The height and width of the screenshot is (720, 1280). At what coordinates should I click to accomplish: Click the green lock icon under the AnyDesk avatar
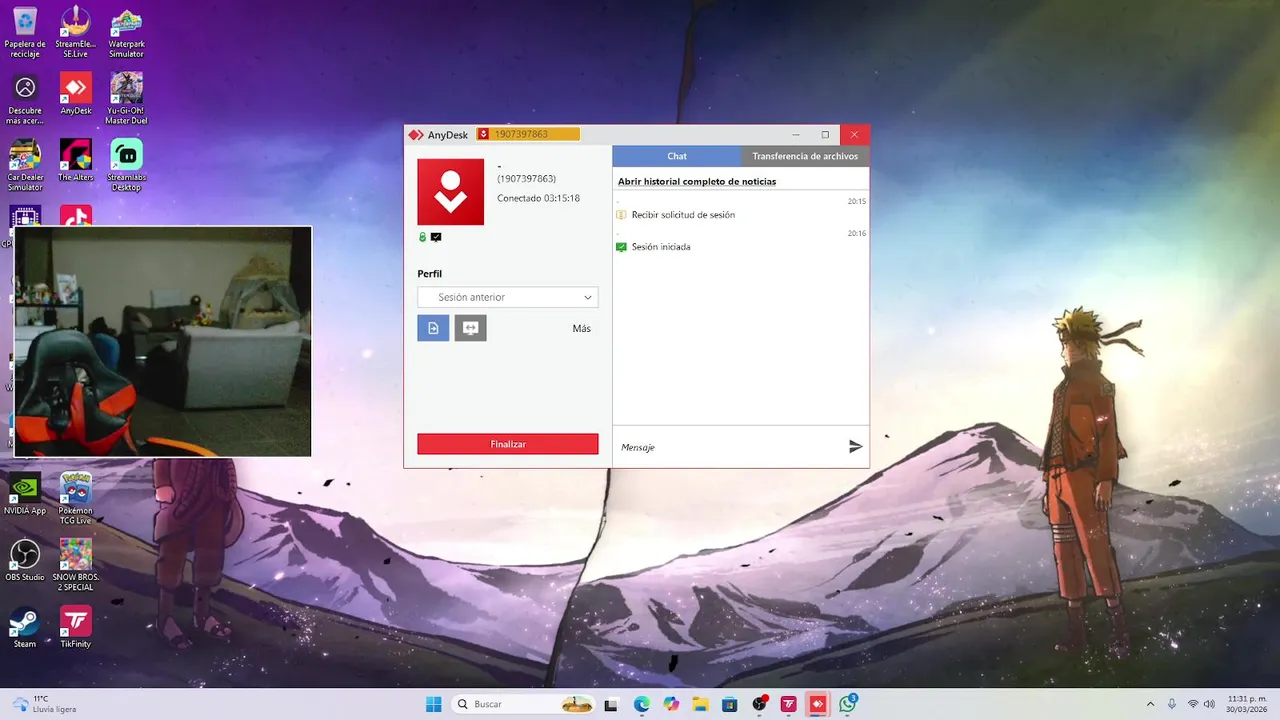pos(422,237)
